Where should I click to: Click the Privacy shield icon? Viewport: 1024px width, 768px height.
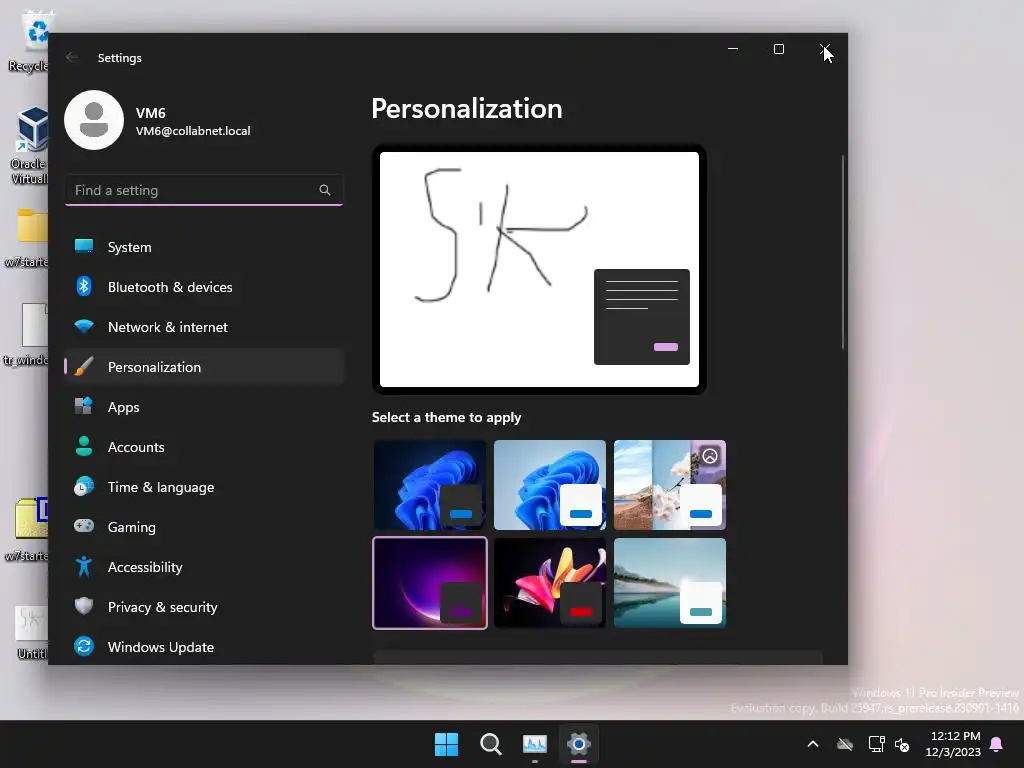pyautogui.click(x=84, y=606)
